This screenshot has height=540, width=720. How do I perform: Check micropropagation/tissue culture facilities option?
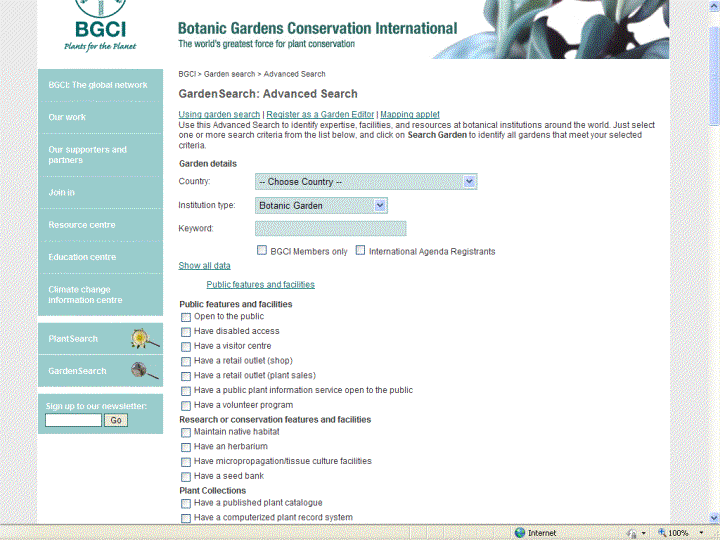coord(186,462)
